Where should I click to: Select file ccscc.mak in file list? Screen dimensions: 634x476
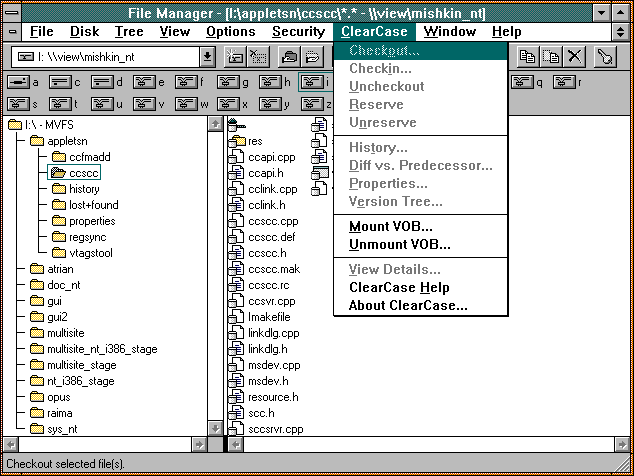(264, 269)
